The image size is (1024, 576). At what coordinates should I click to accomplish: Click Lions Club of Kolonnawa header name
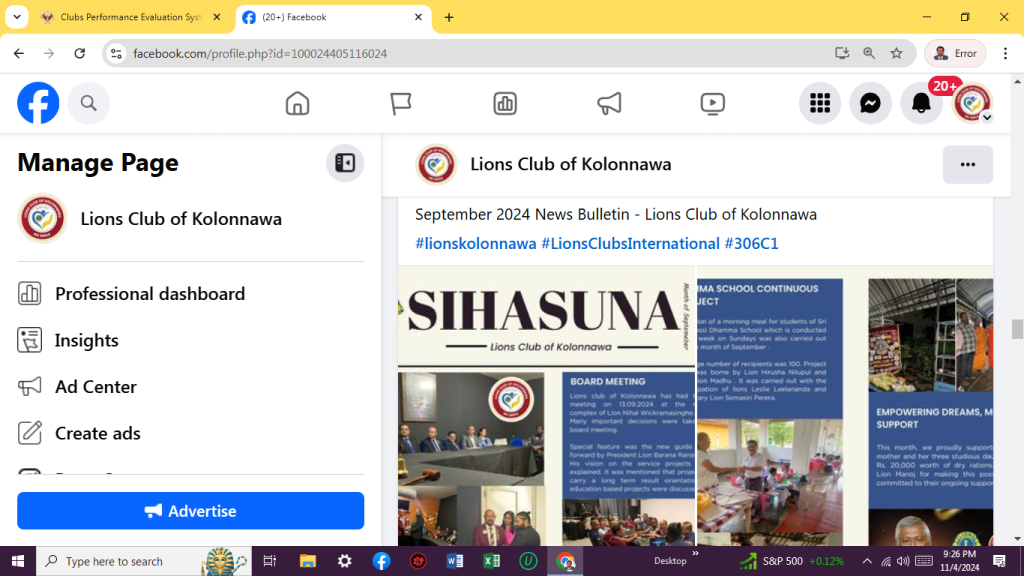click(x=571, y=165)
